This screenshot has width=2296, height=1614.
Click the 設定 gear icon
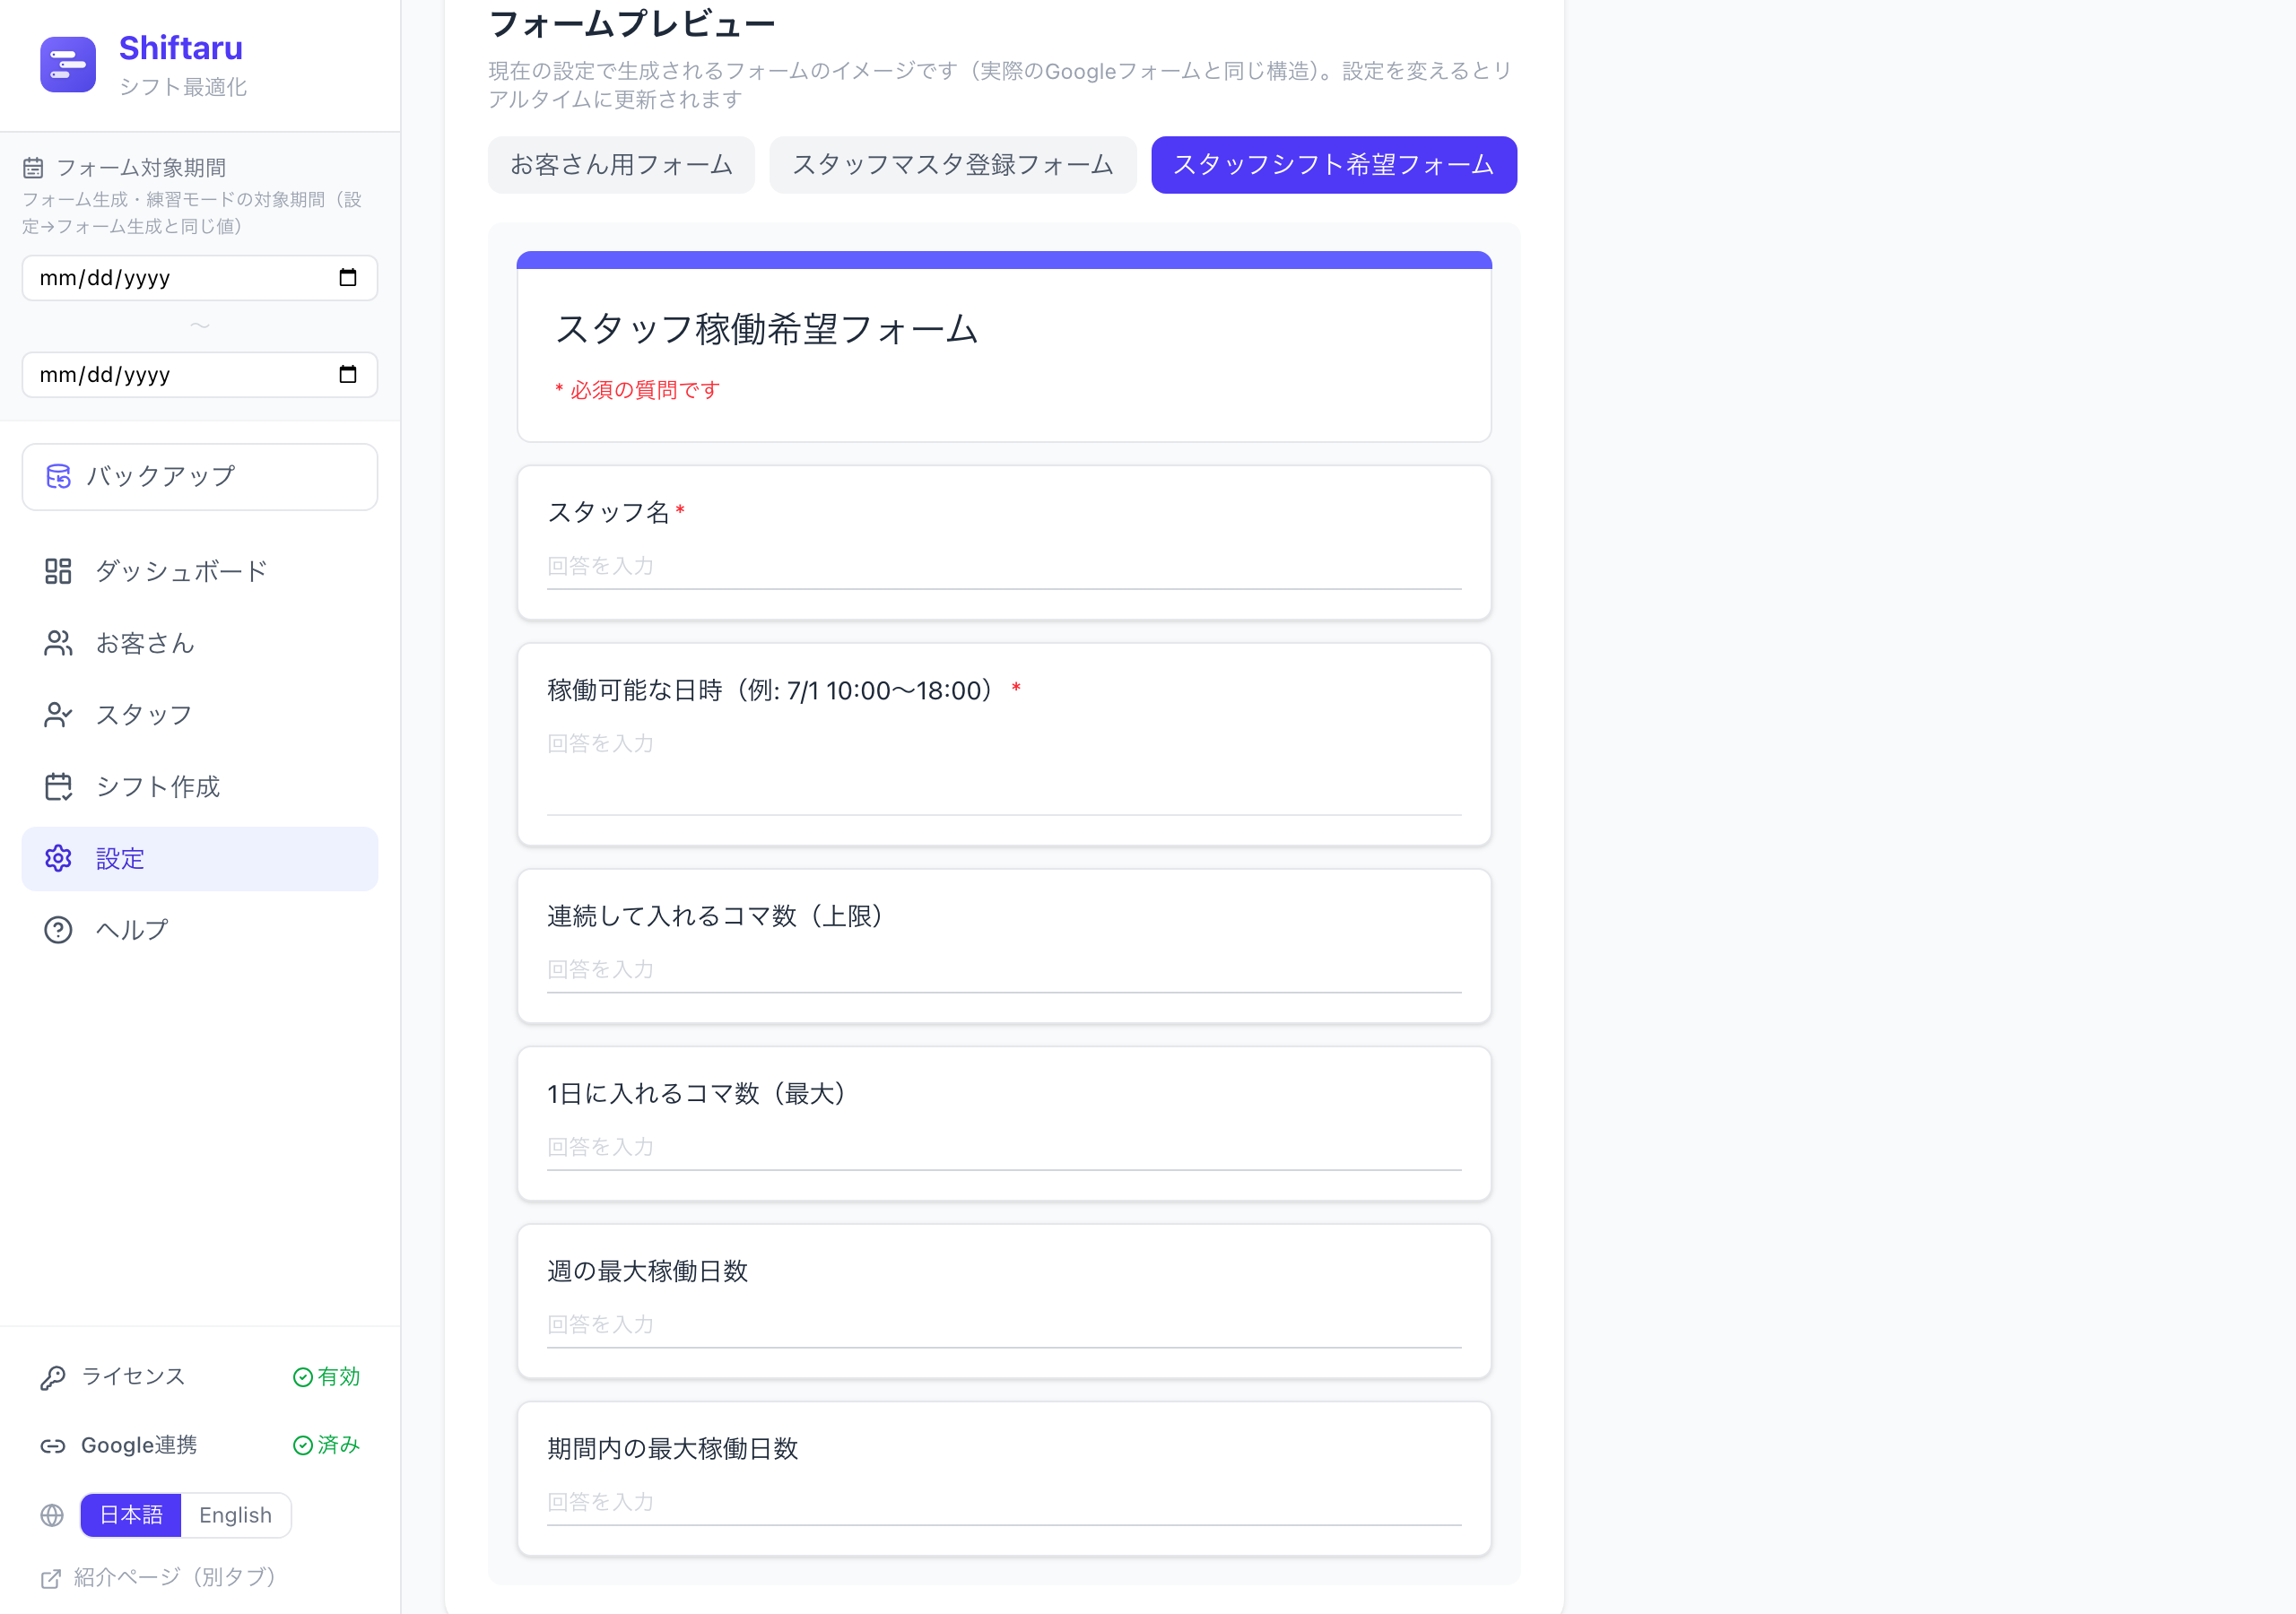(58, 858)
